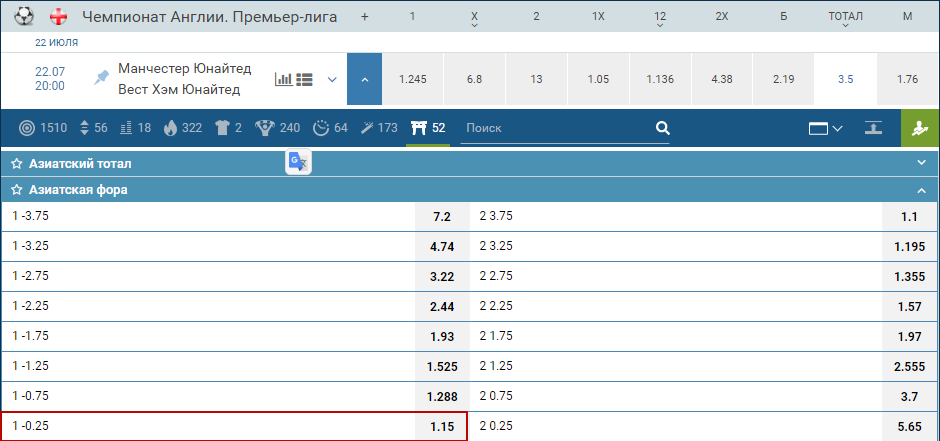Select the jersey filter showing 2

tap(228, 128)
